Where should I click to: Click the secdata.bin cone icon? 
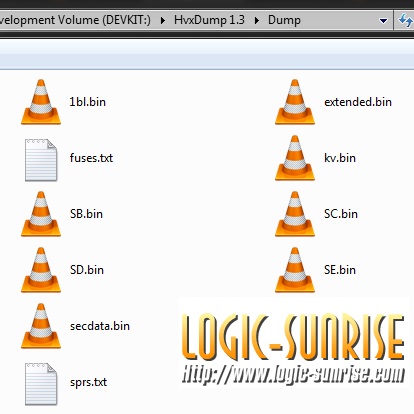pyautogui.click(x=41, y=326)
